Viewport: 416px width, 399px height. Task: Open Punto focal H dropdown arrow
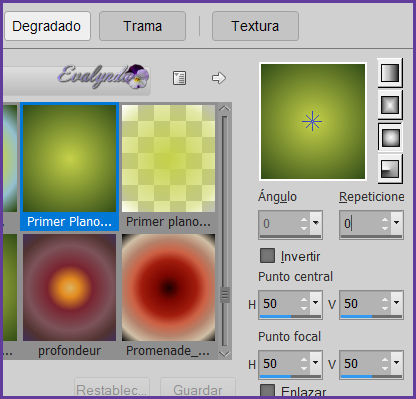pos(316,363)
